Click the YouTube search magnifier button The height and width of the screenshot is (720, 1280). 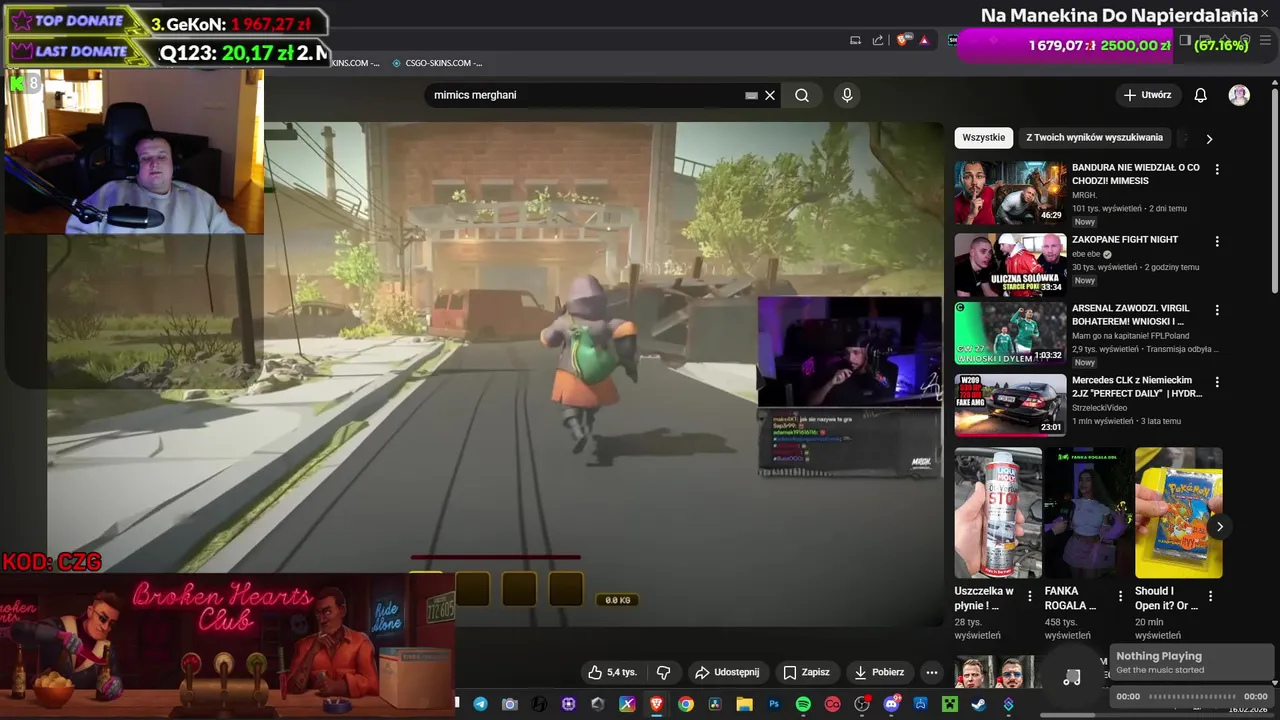[x=802, y=95]
